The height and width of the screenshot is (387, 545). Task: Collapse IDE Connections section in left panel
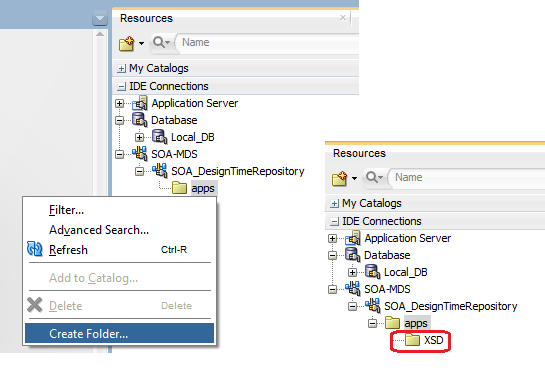tap(121, 86)
